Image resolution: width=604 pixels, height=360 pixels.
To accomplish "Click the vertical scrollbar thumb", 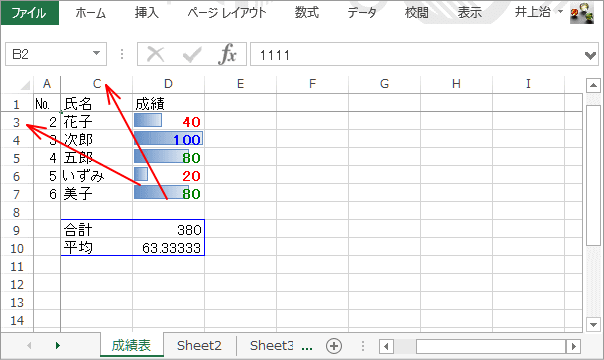I will pyautogui.click(x=593, y=175).
